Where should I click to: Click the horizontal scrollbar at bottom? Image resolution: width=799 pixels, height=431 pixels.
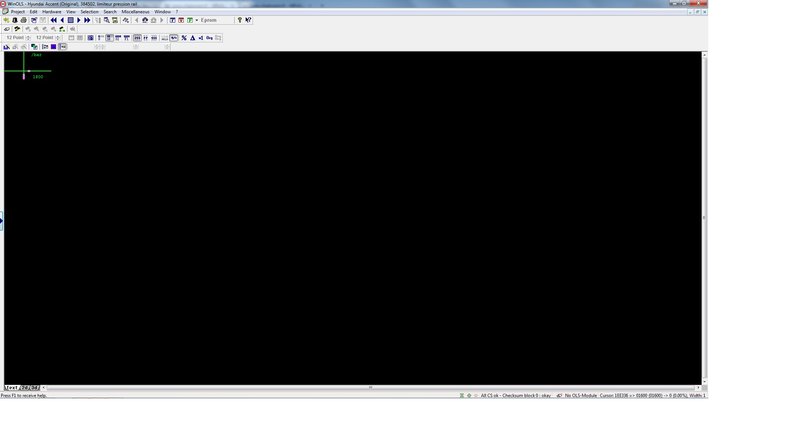click(370, 388)
